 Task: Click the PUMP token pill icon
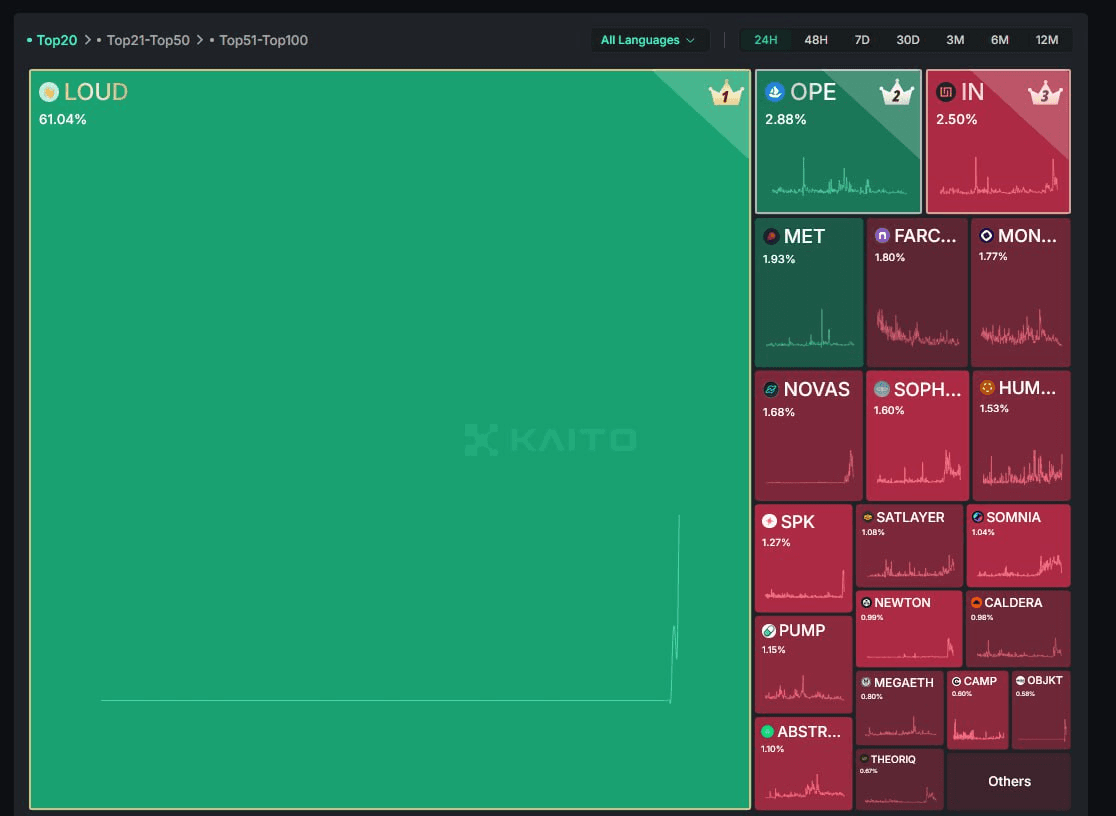tap(769, 631)
